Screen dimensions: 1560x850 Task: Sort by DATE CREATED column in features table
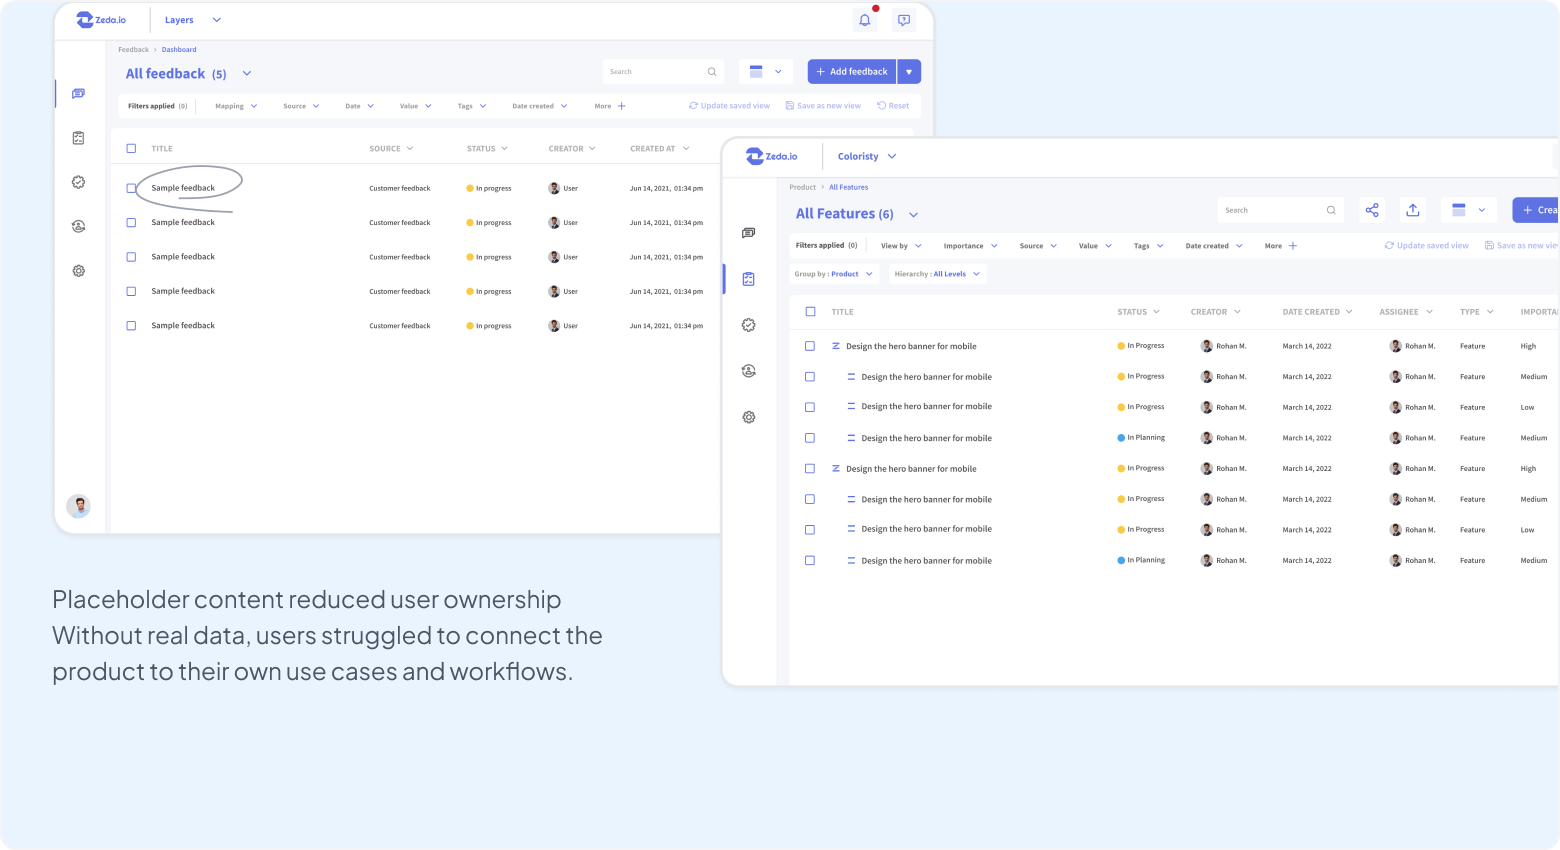pos(1317,312)
